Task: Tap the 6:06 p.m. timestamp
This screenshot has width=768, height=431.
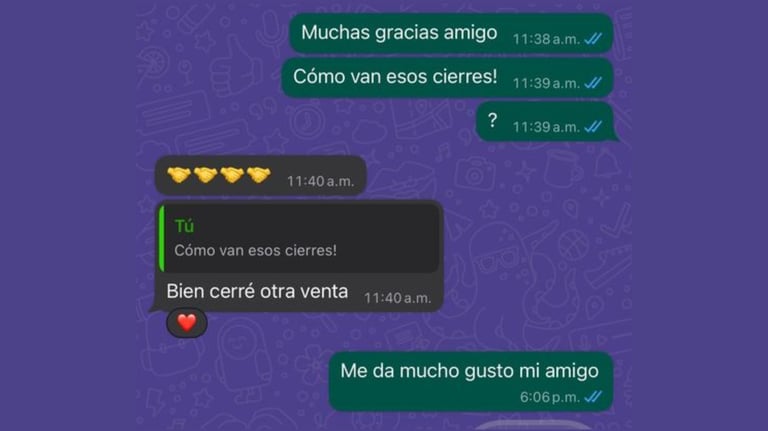Action: pyautogui.click(x=550, y=397)
